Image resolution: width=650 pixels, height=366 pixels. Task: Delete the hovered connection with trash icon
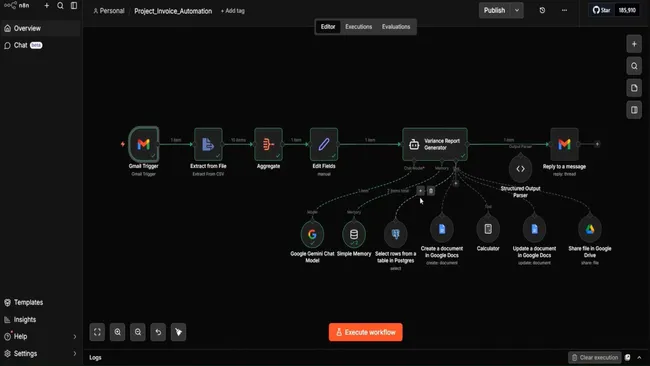(x=431, y=191)
